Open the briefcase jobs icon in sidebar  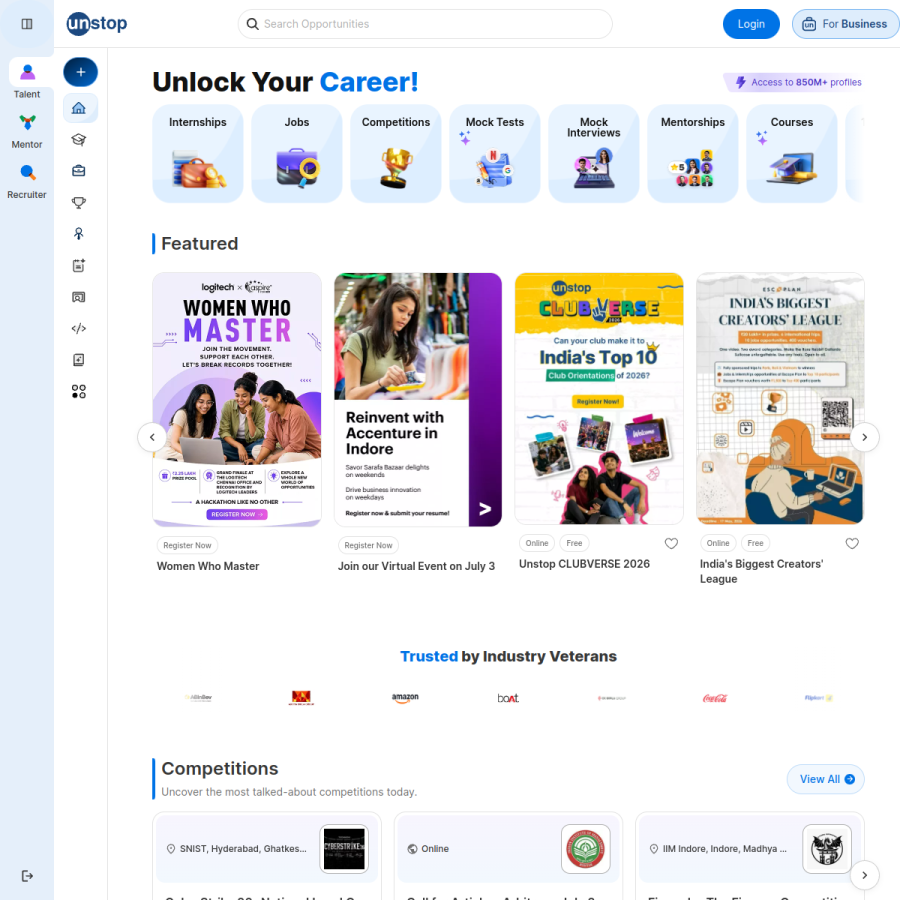pyautogui.click(x=79, y=170)
